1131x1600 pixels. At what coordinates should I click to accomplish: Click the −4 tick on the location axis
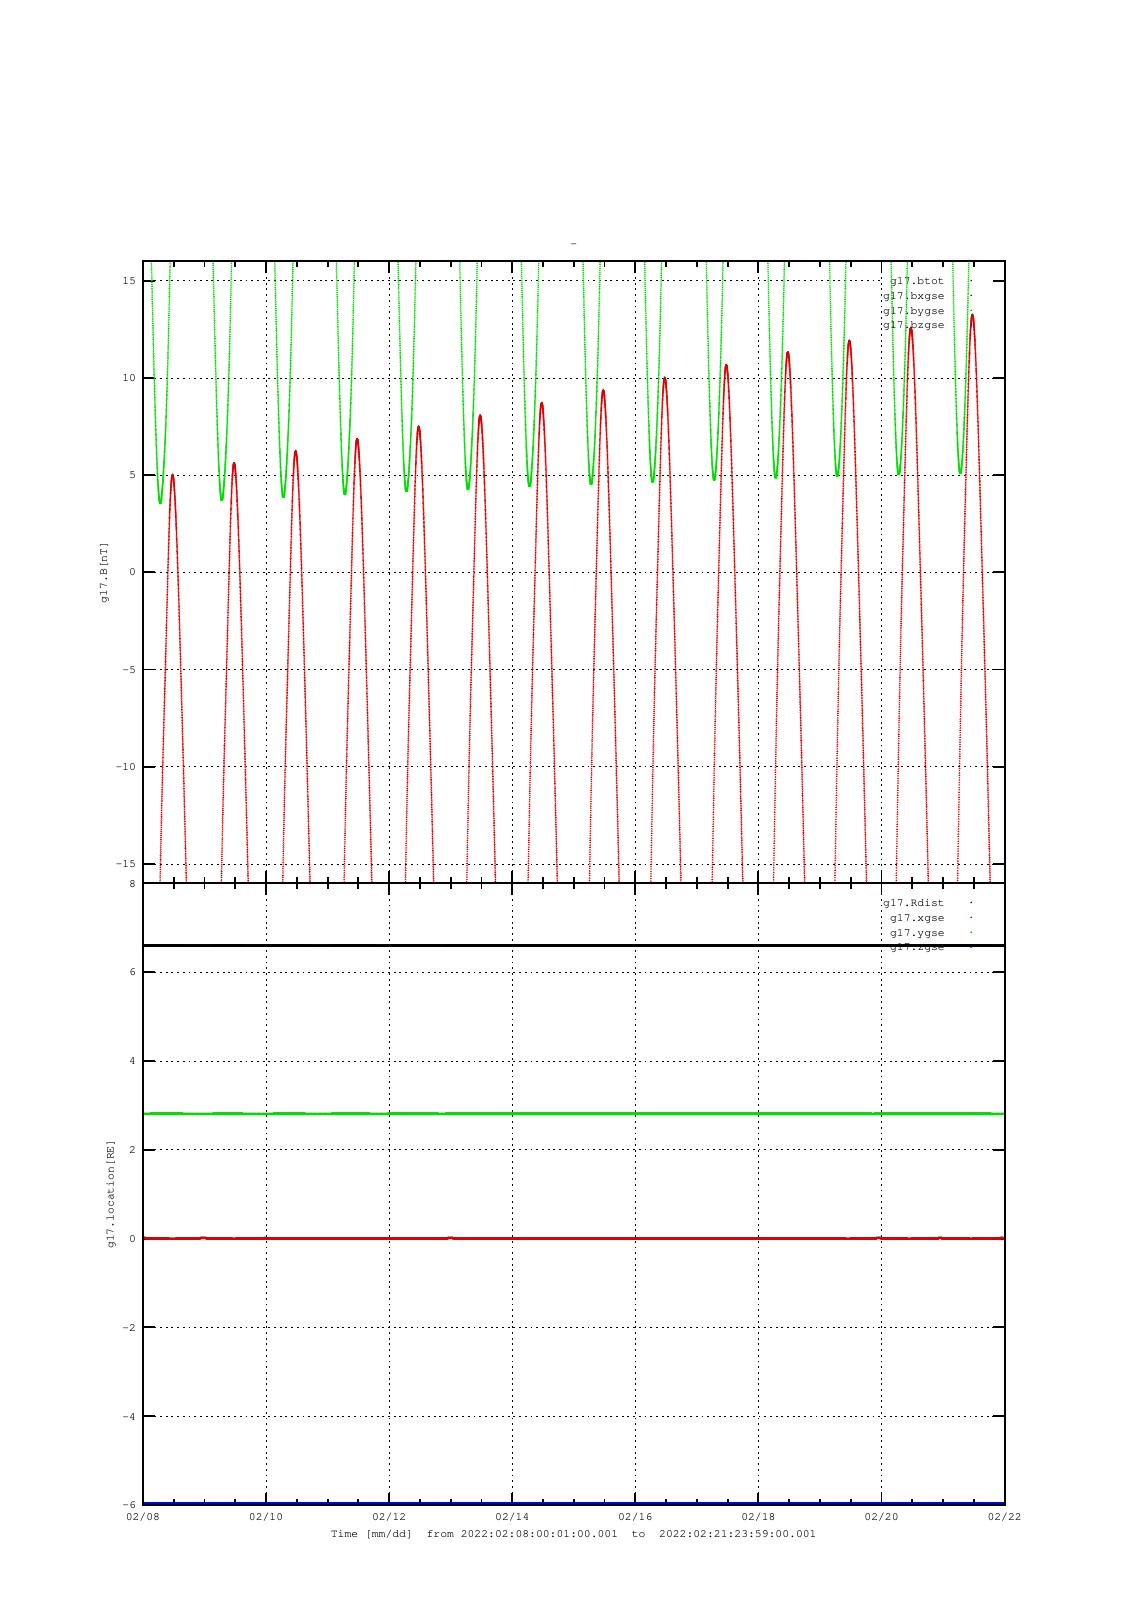point(129,1417)
